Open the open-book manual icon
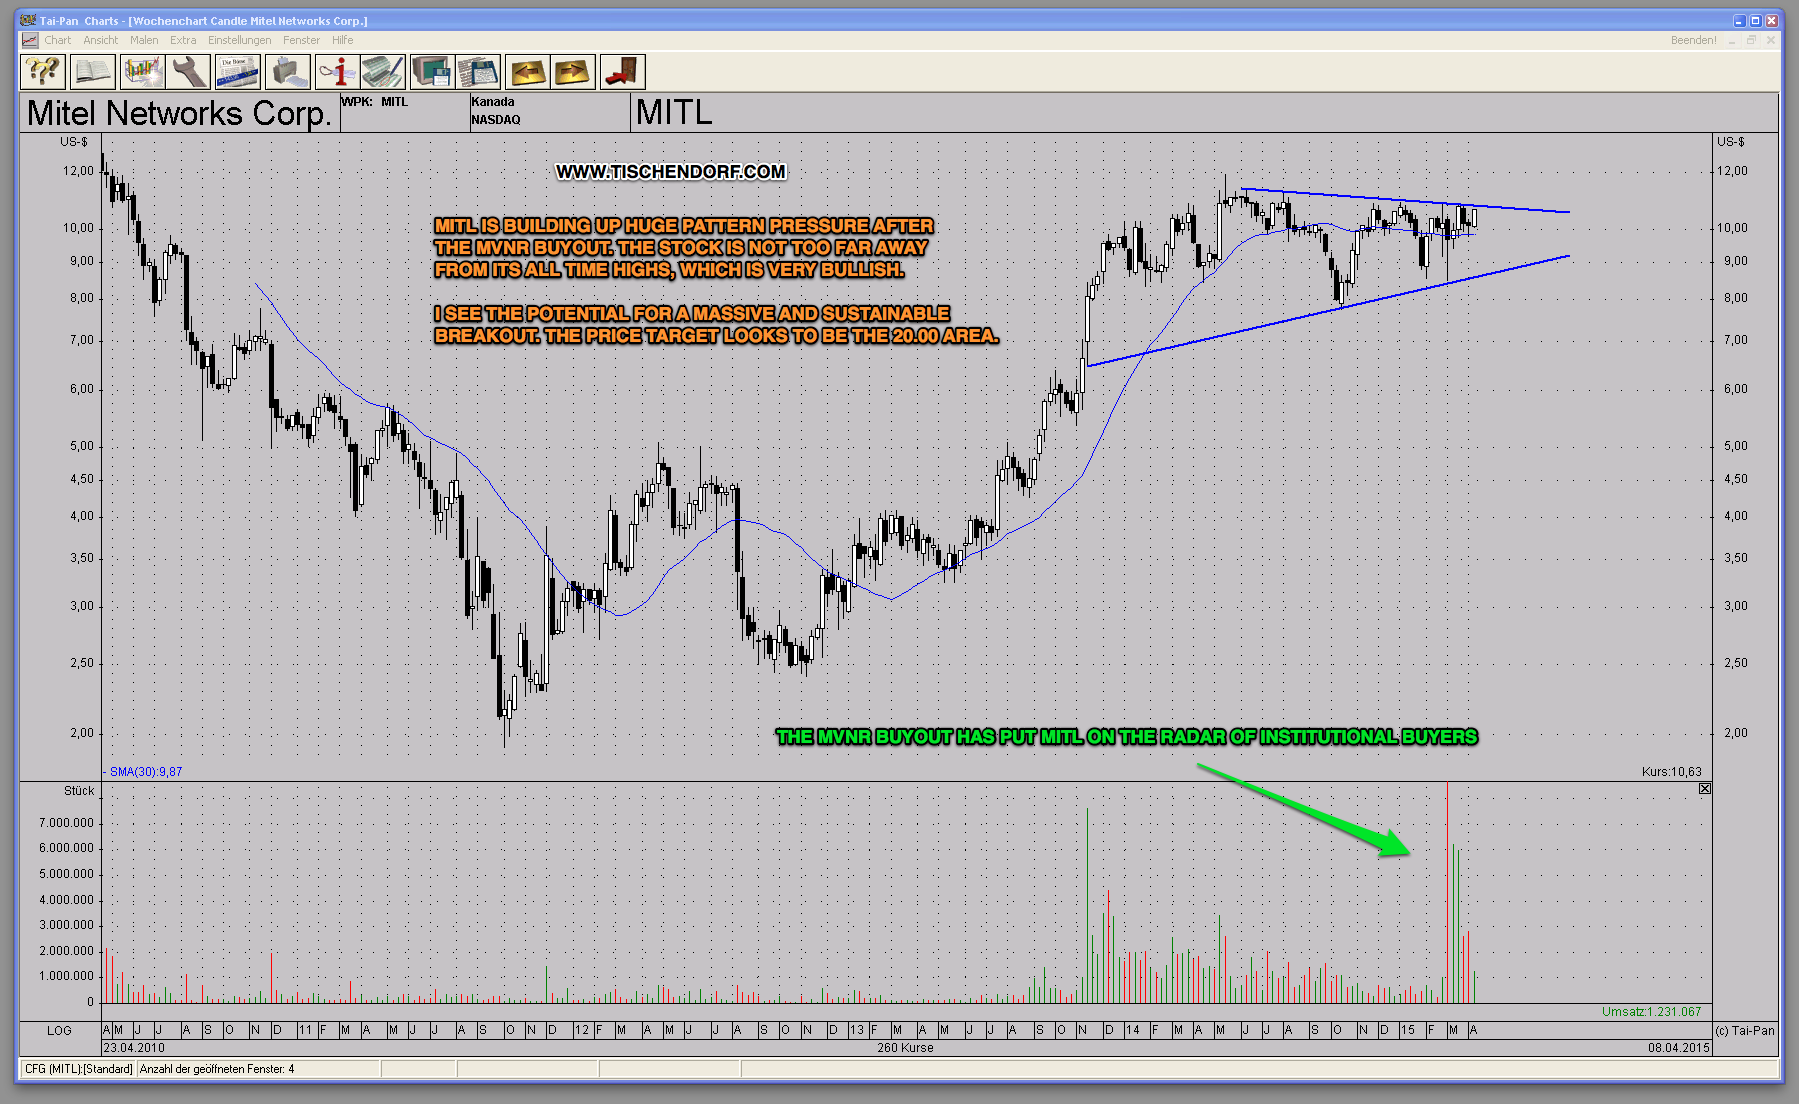The image size is (1799, 1104). [x=92, y=72]
